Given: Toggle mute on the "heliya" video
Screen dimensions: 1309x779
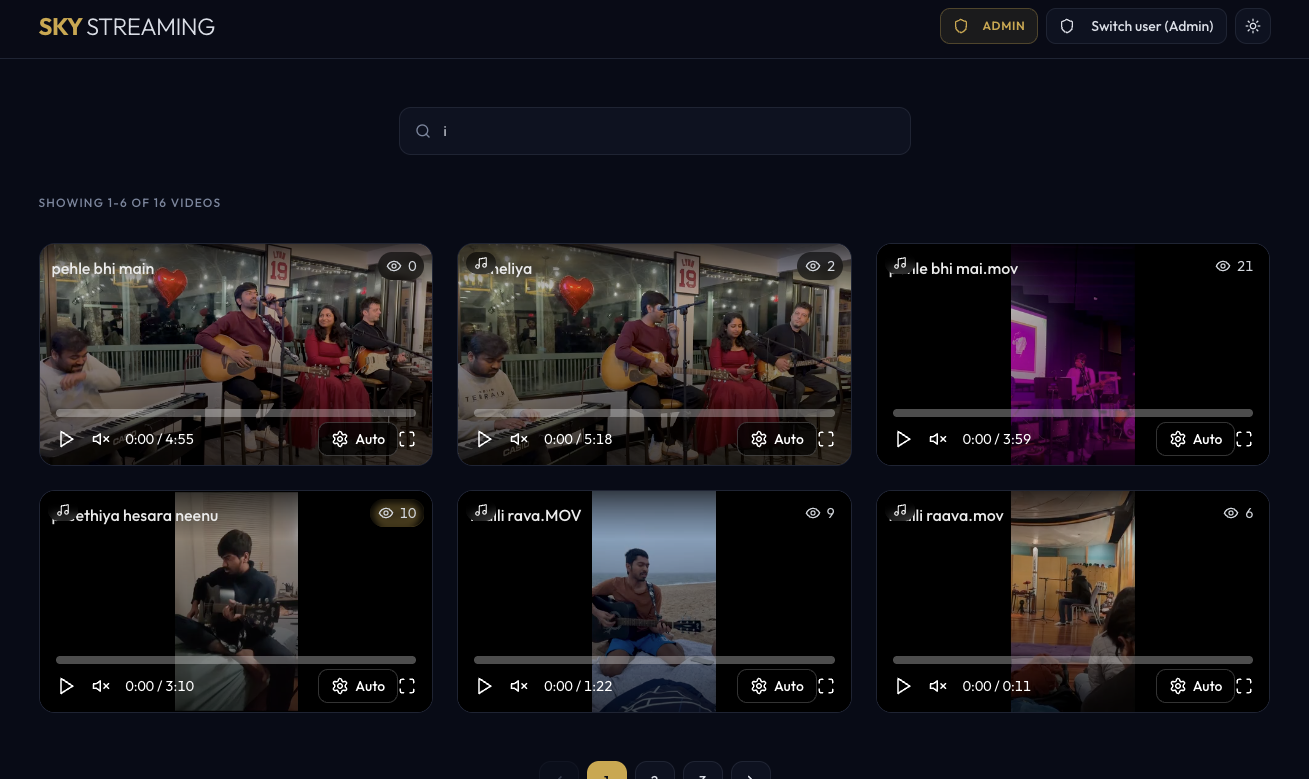Looking at the screenshot, I should tap(519, 439).
